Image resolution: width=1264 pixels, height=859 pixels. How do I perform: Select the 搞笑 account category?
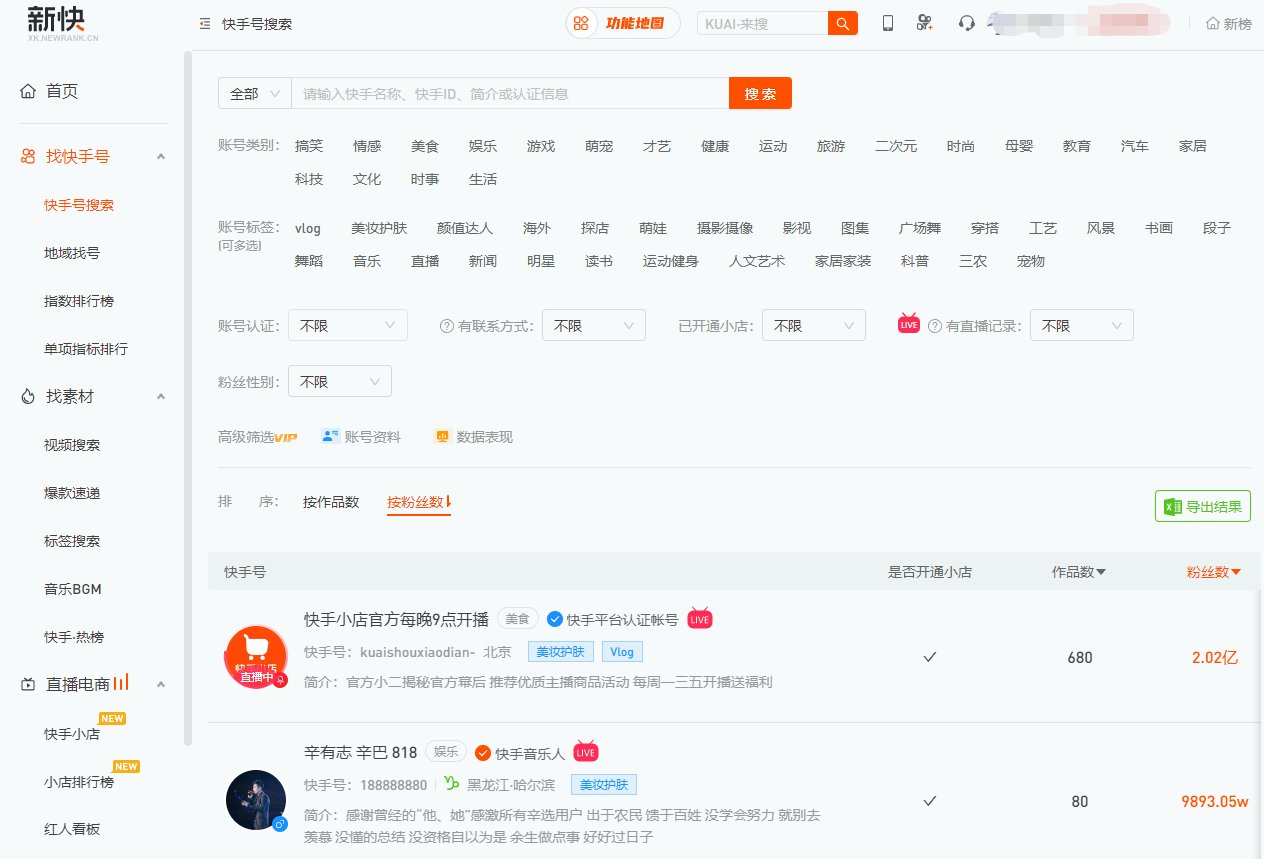[309, 146]
